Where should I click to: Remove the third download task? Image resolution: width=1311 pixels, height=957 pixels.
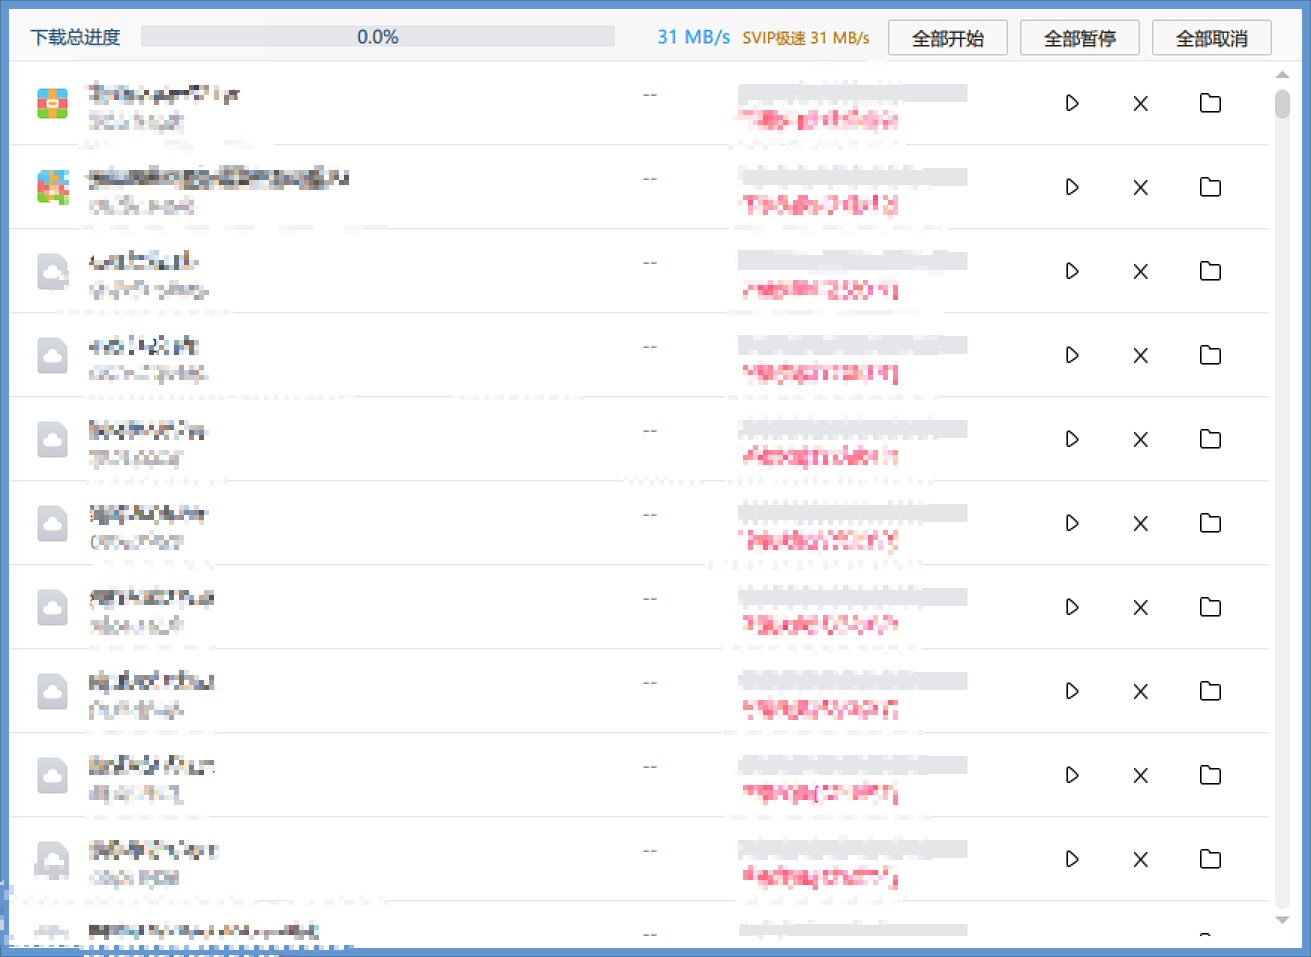point(1140,271)
